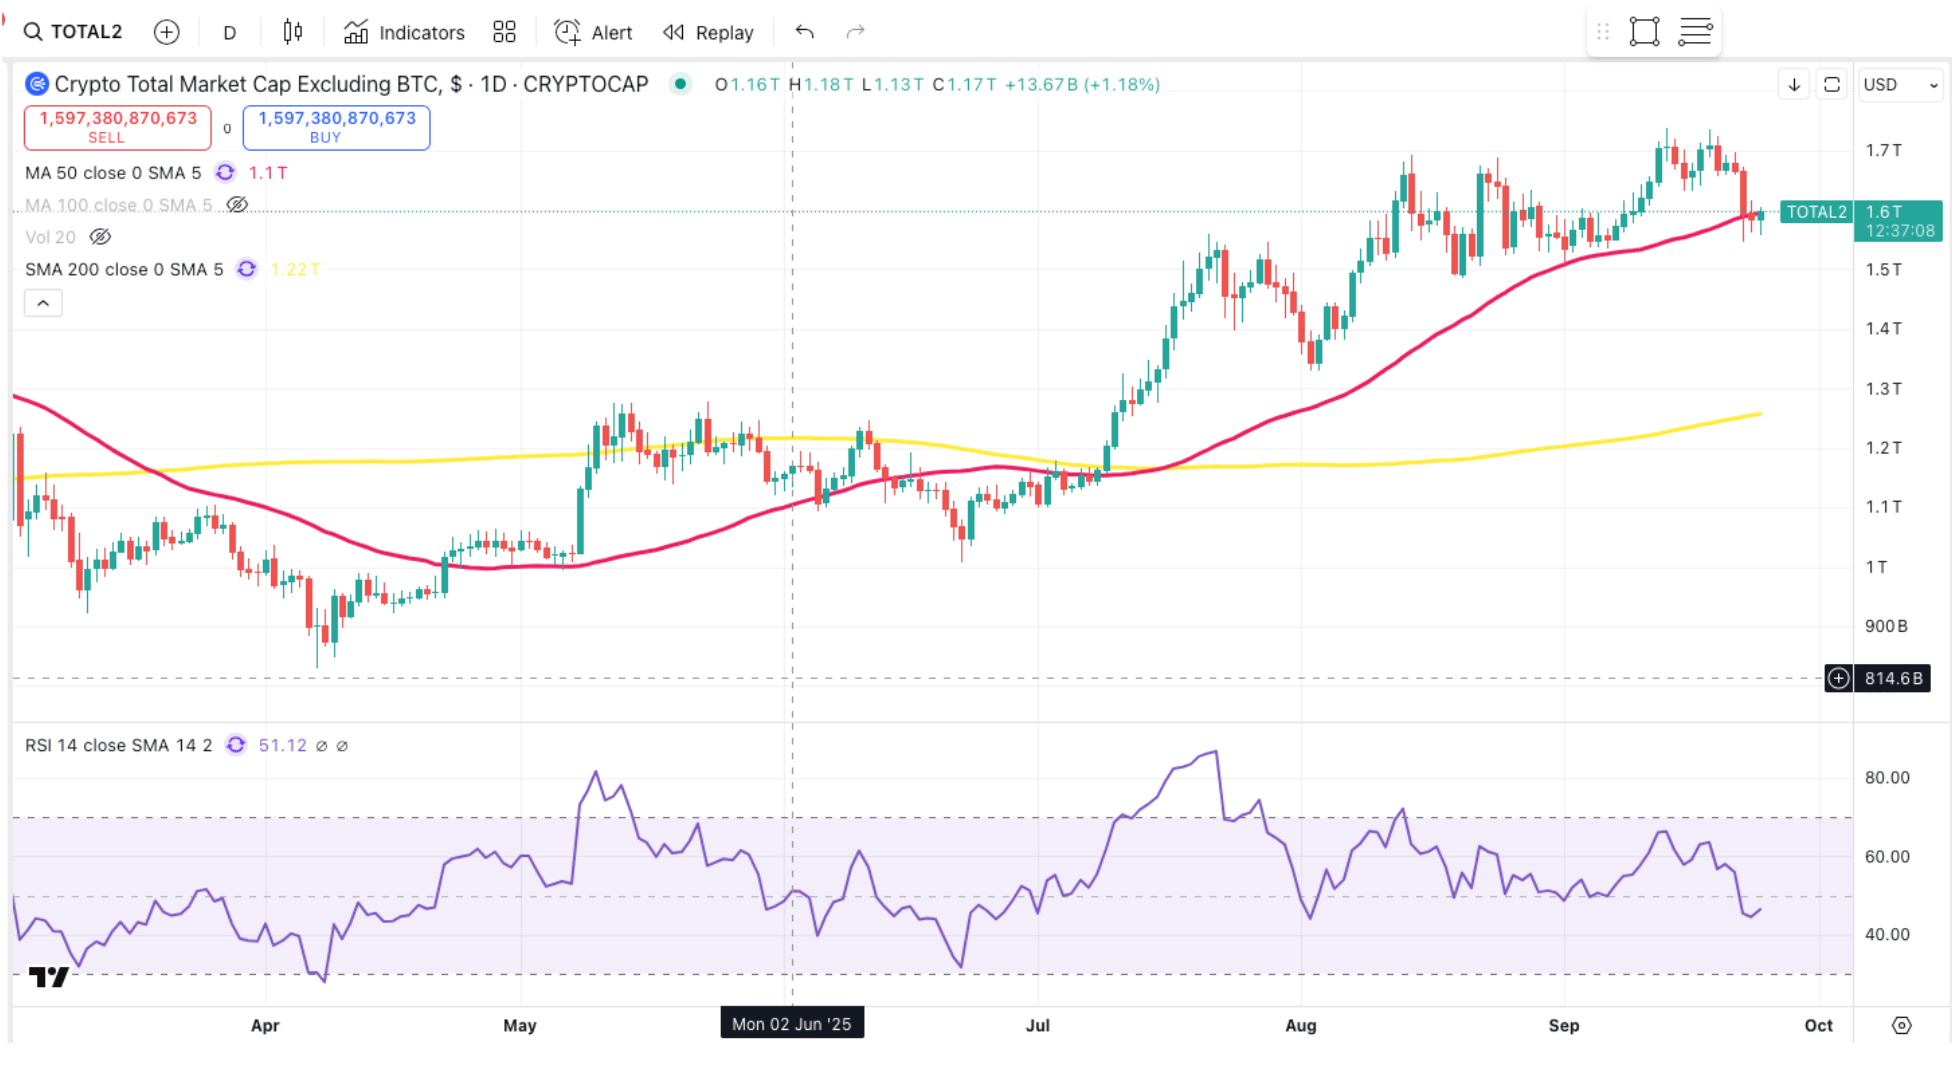Click the 814.6B crosshair price plus marker

click(x=1838, y=678)
